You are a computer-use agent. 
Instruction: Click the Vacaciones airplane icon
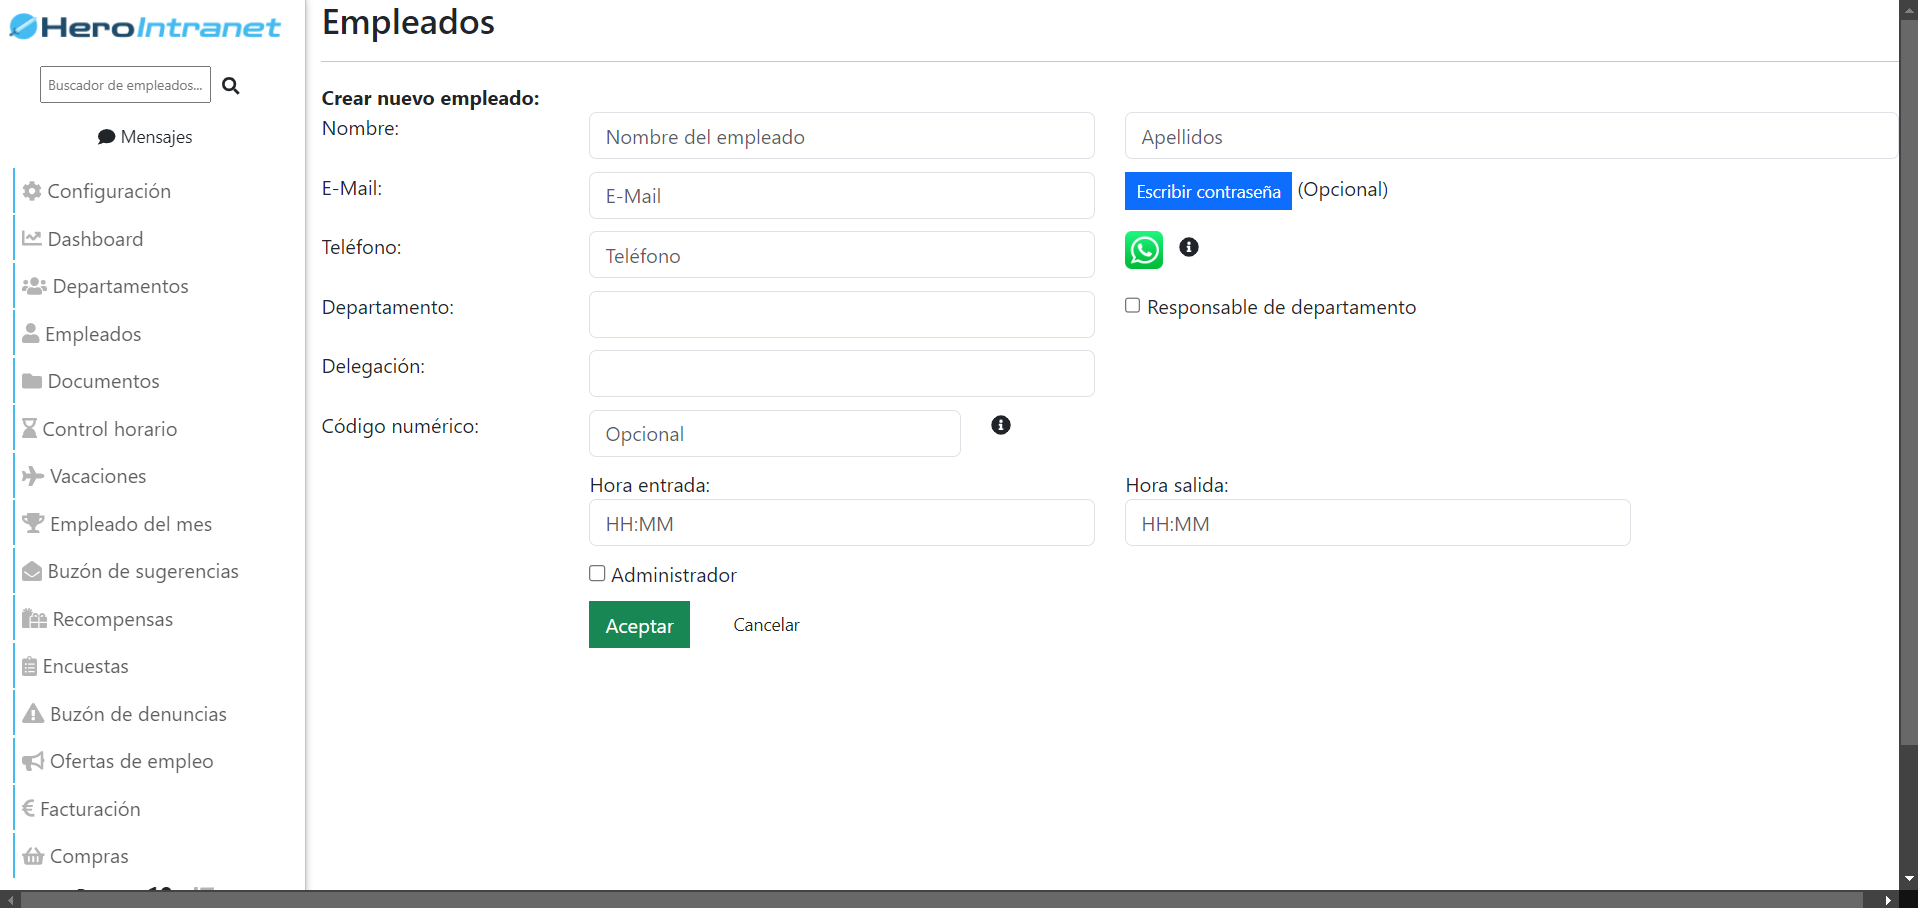coord(33,476)
